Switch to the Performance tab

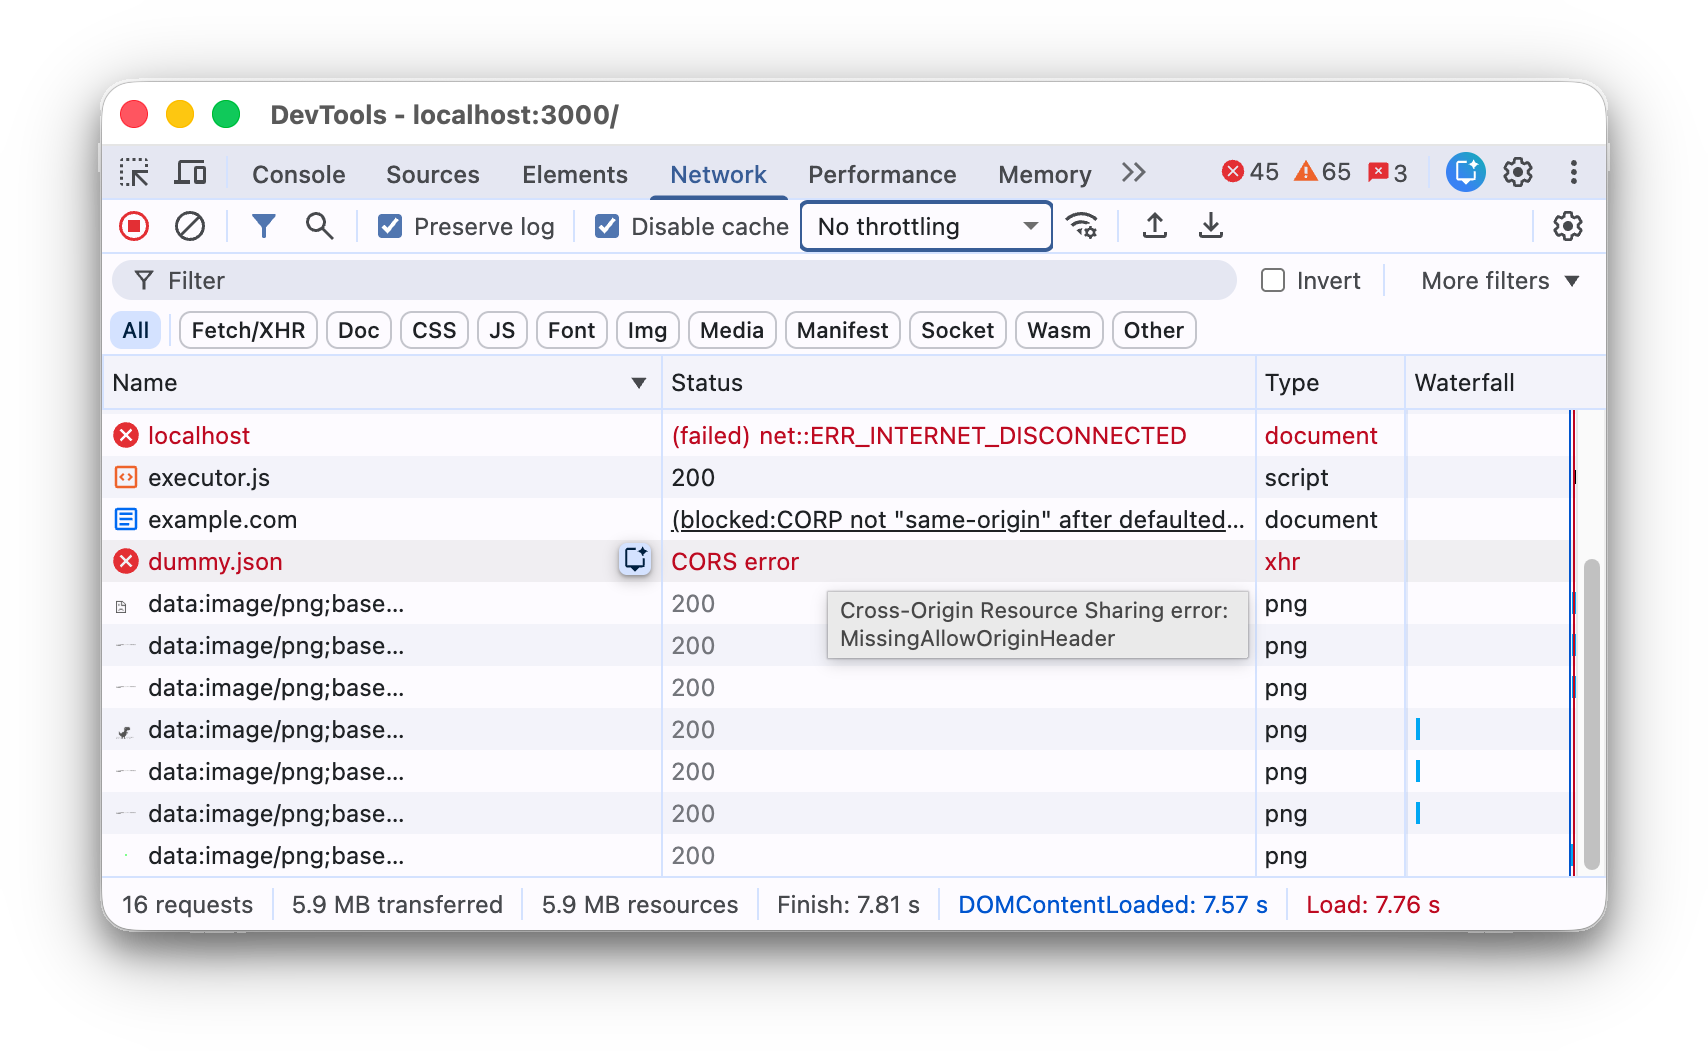[882, 174]
